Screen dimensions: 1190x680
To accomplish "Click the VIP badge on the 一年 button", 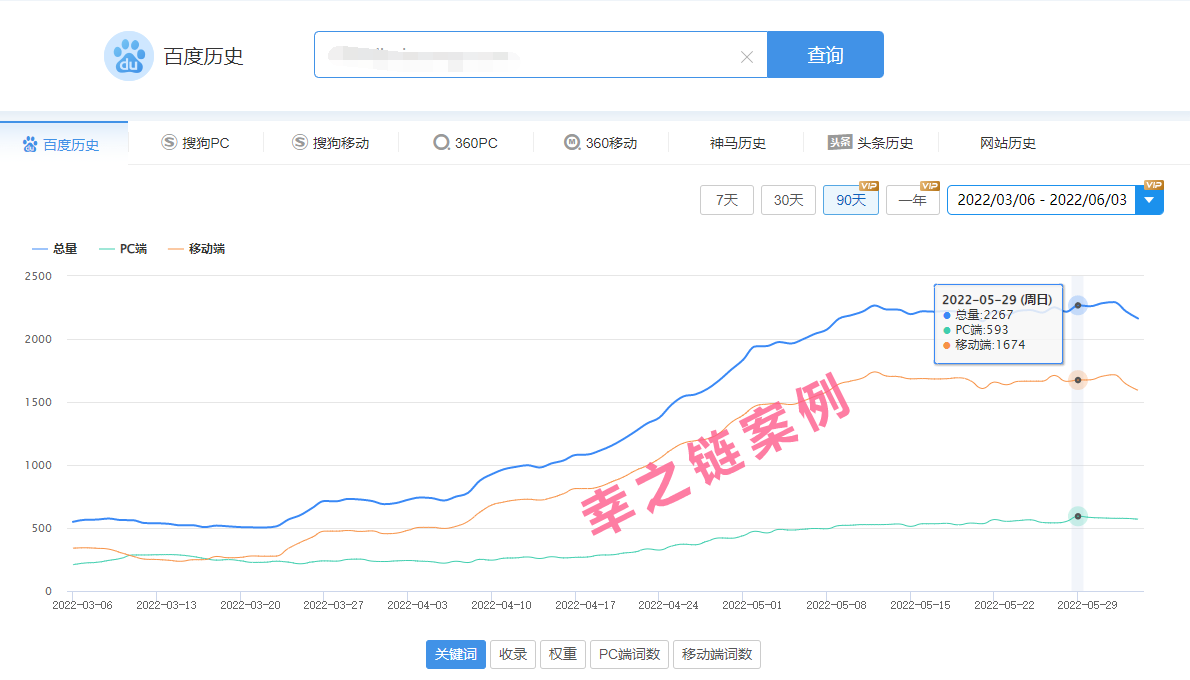I will pos(930,186).
